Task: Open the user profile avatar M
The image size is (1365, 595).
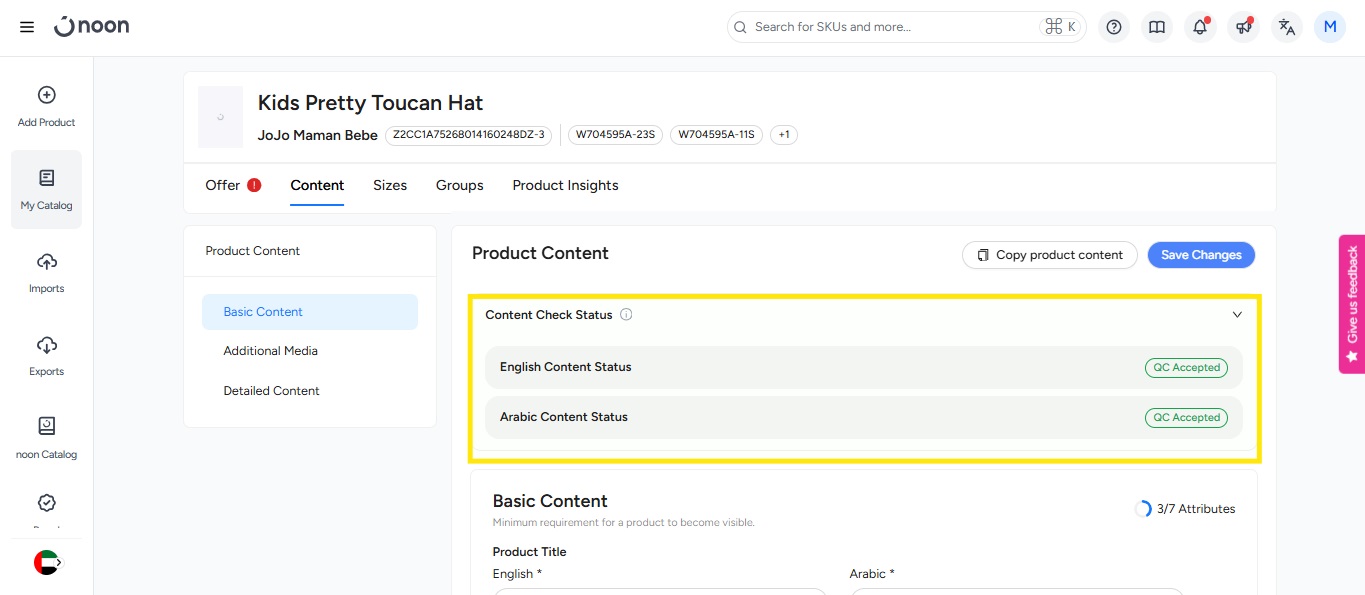Action: click(1330, 27)
